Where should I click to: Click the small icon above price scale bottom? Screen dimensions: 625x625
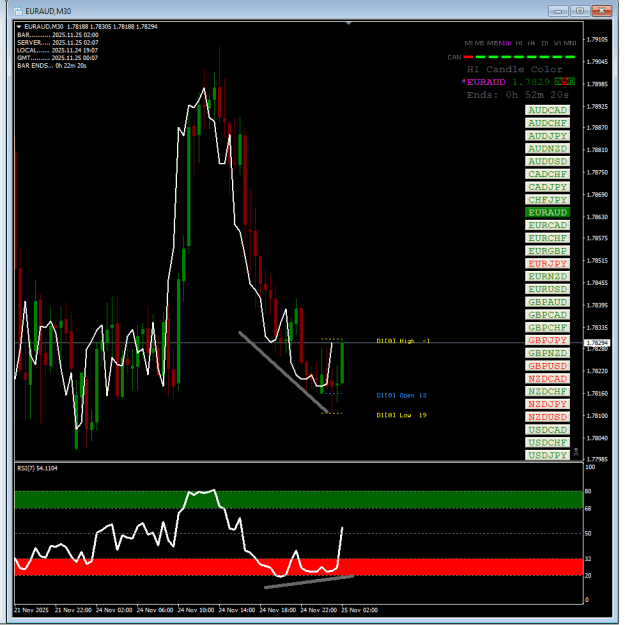tap(576, 452)
